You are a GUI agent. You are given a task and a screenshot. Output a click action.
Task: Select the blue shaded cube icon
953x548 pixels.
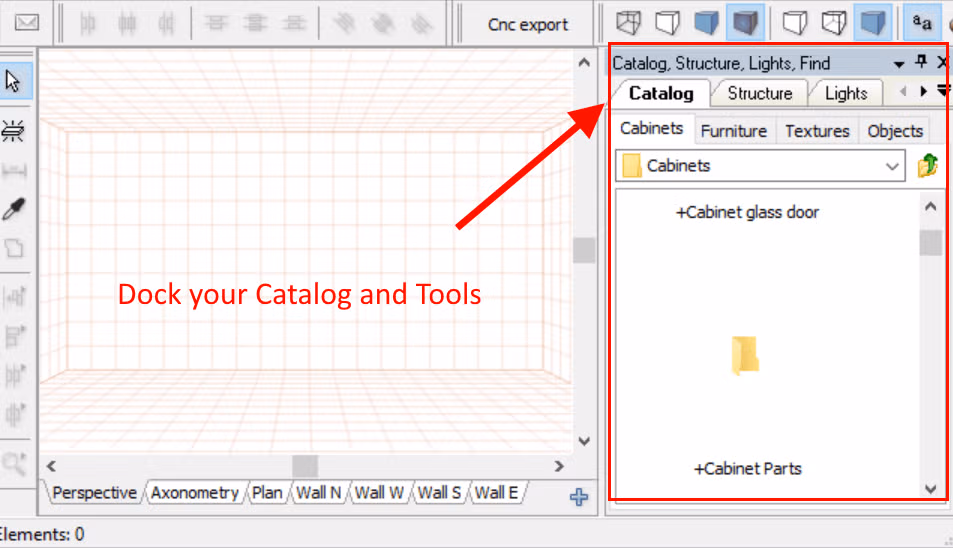[706, 23]
